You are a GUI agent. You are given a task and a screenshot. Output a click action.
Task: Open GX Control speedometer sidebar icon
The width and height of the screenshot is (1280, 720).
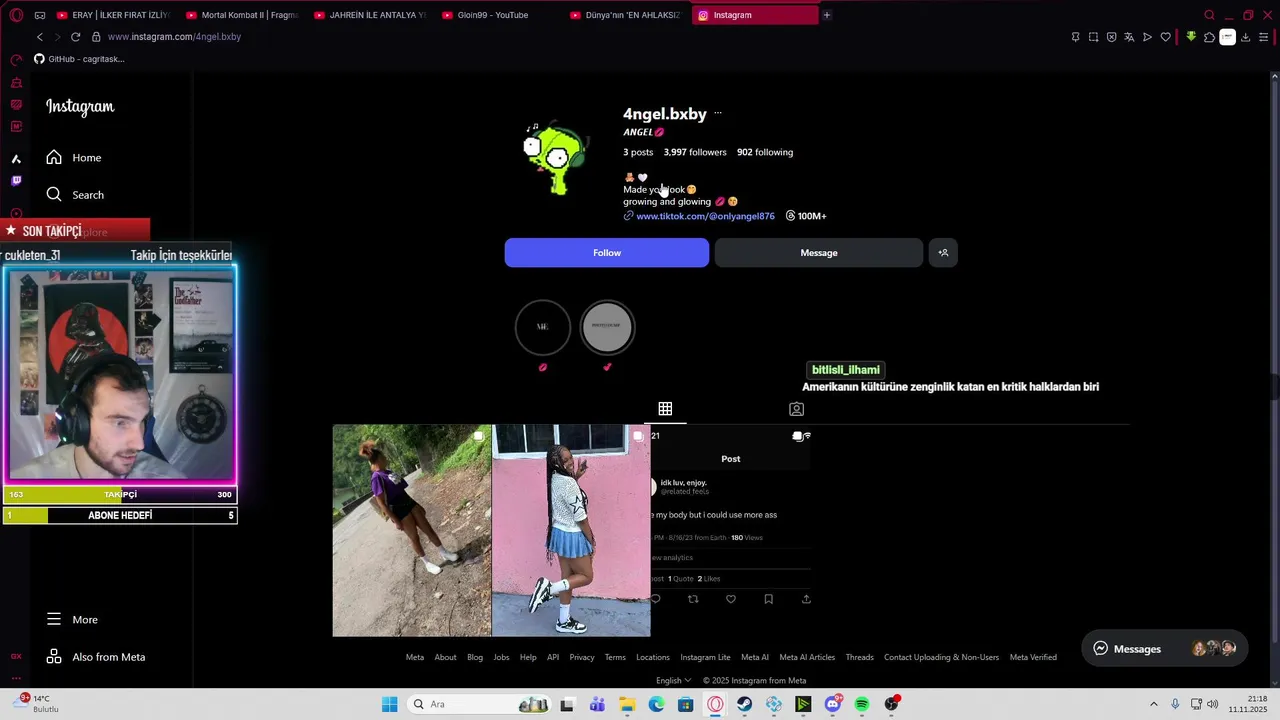[16, 60]
